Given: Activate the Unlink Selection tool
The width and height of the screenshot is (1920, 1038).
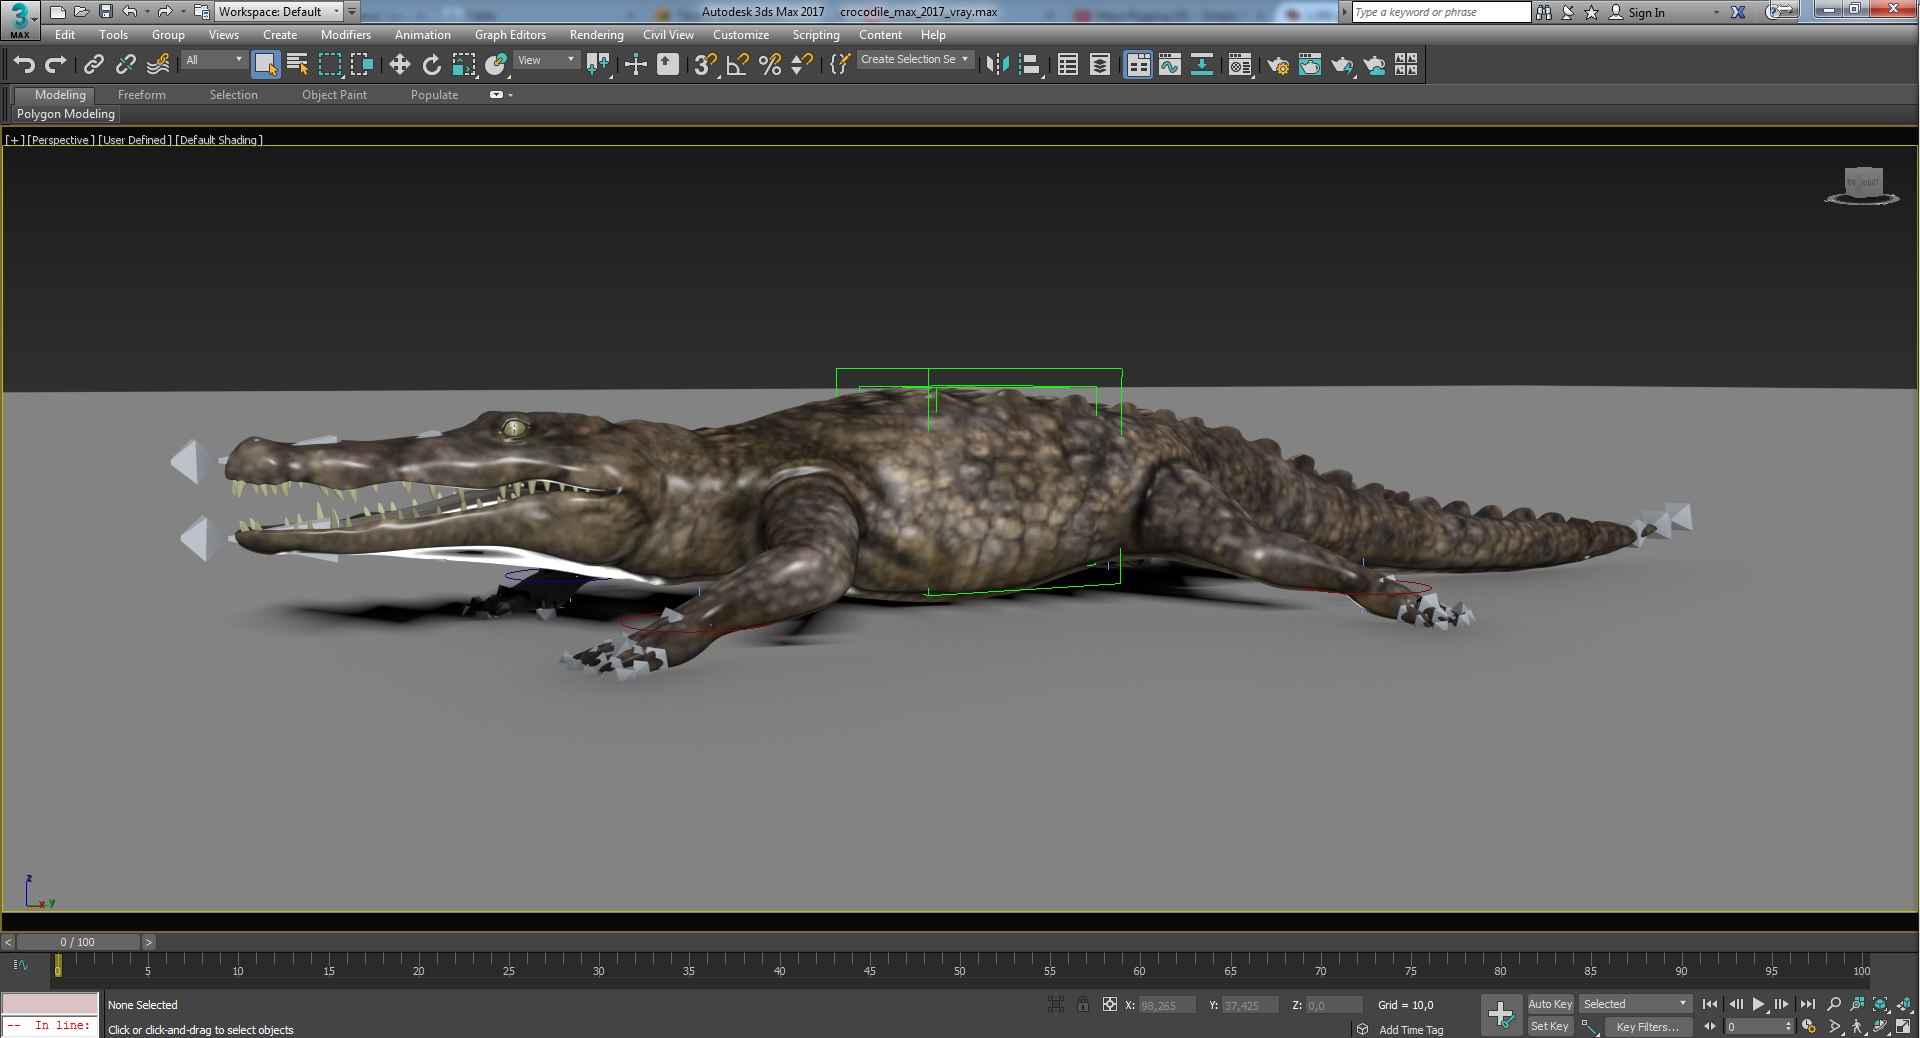Looking at the screenshot, I should [x=125, y=65].
